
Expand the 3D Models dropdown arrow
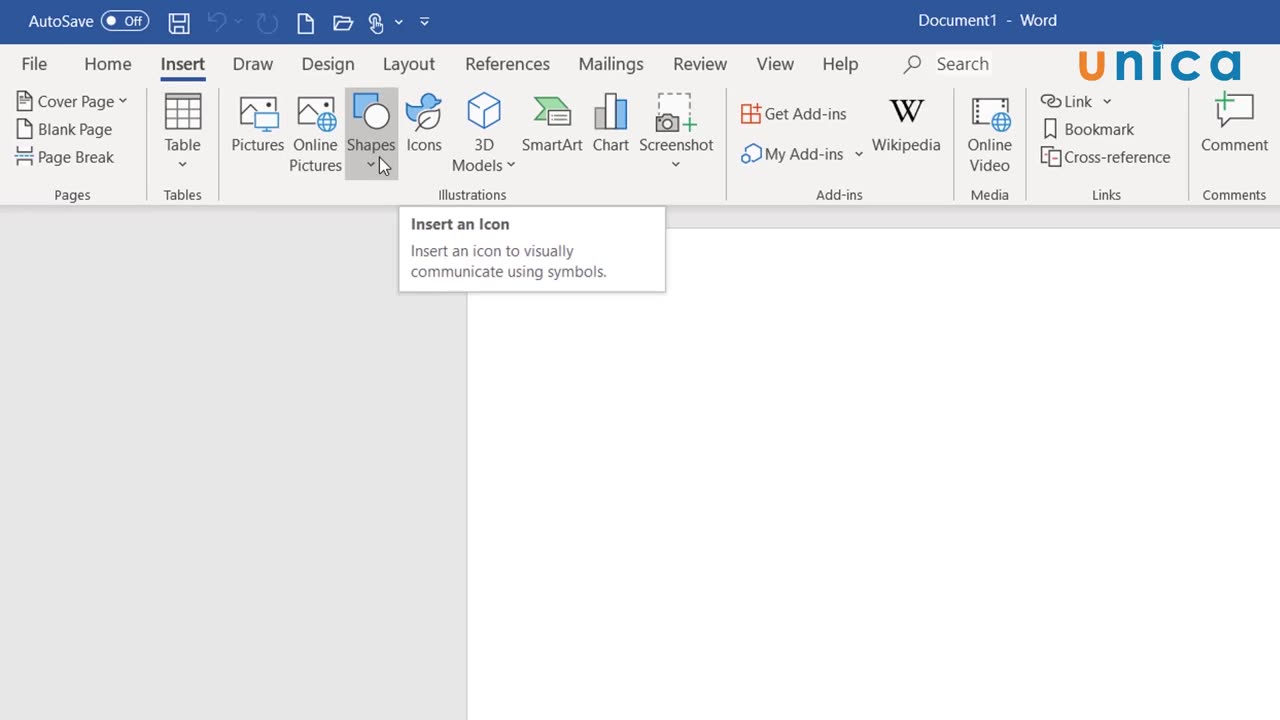click(511, 165)
